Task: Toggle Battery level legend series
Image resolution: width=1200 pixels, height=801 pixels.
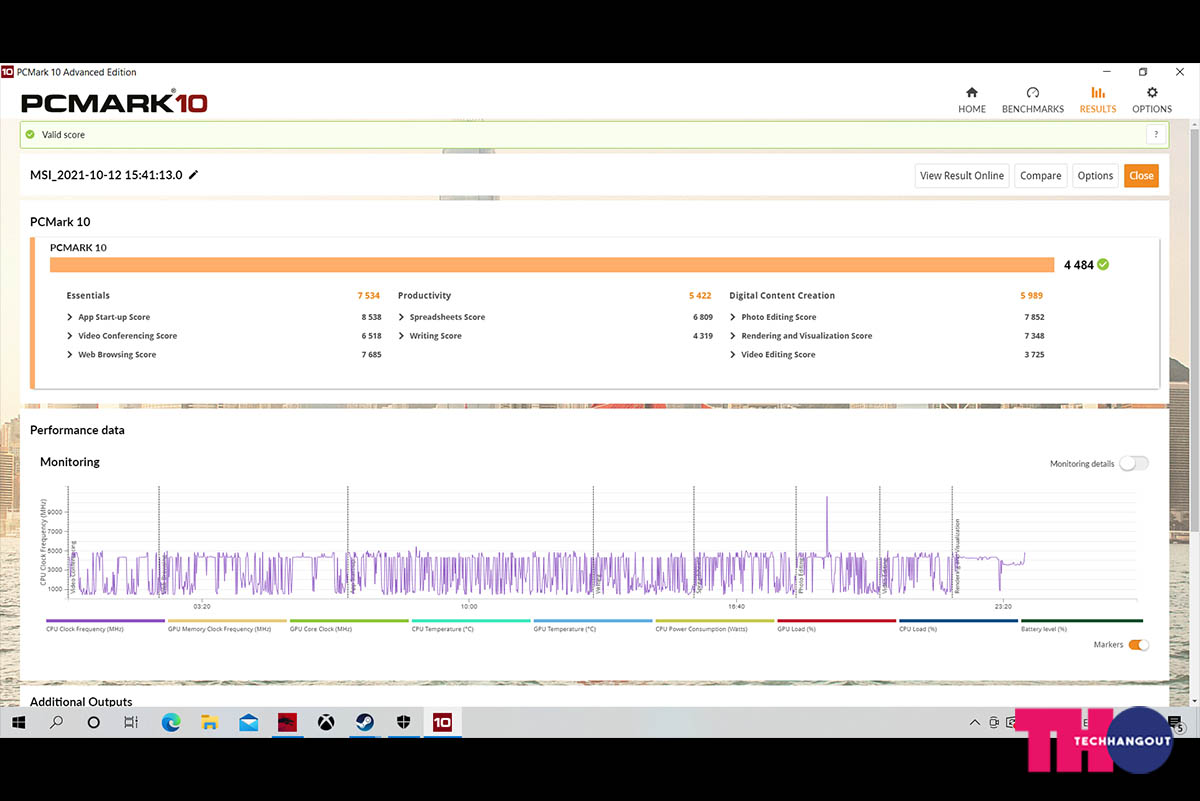Action: (1081, 625)
